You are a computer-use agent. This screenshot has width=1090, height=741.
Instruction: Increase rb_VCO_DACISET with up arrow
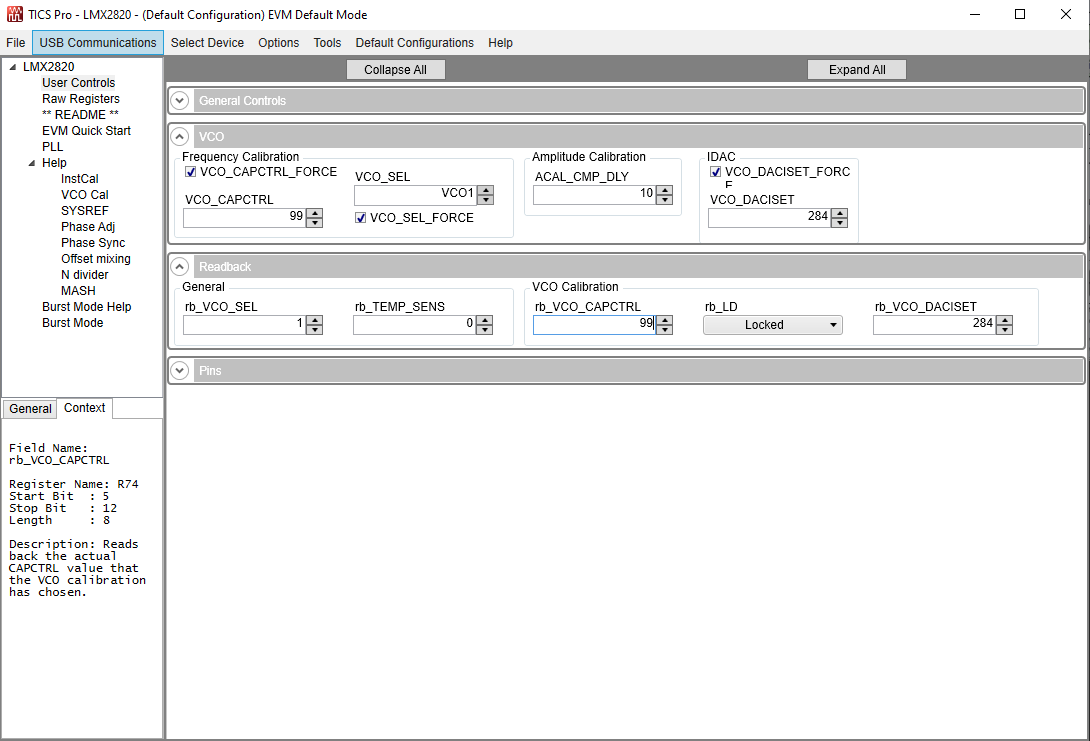[x=1005, y=320]
